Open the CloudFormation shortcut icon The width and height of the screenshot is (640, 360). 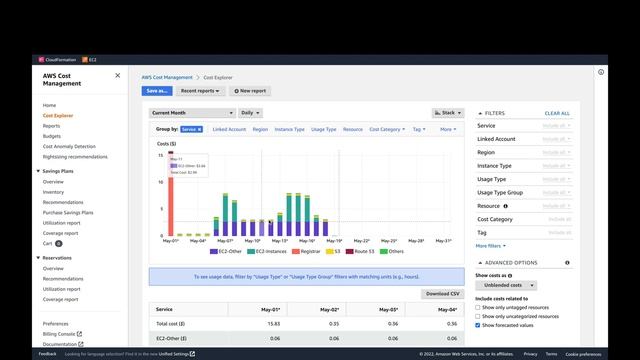[x=41, y=60]
